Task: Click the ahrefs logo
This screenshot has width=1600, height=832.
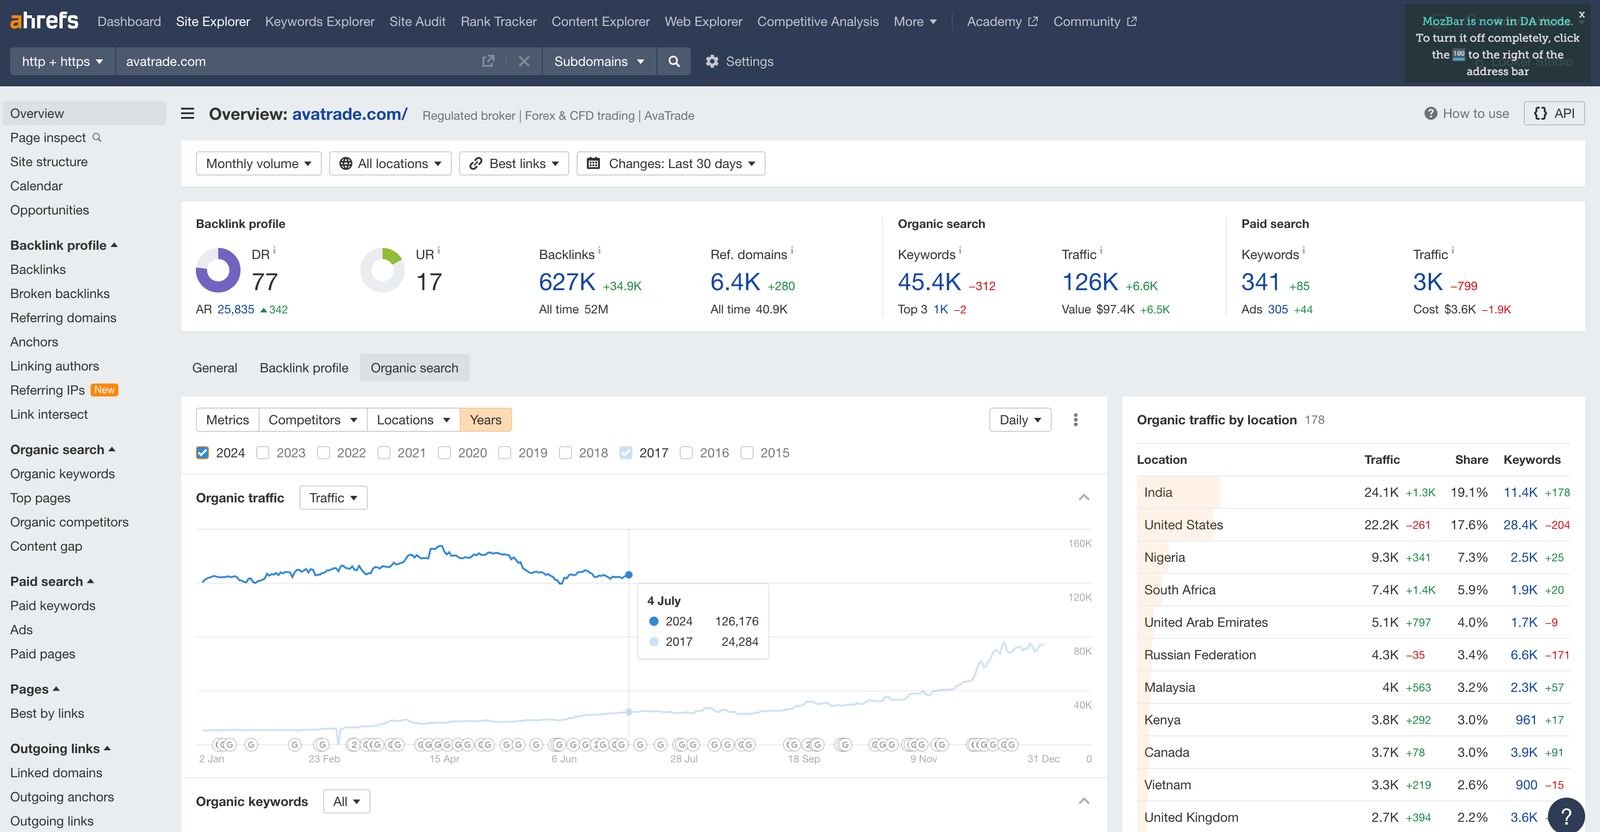Action: [44, 21]
